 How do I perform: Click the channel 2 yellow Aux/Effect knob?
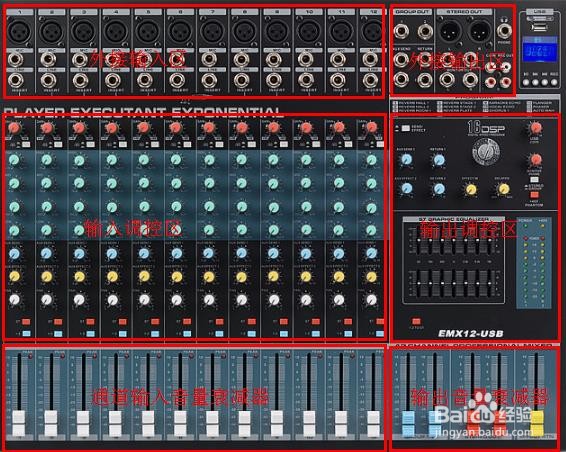pyautogui.click(x=47, y=277)
